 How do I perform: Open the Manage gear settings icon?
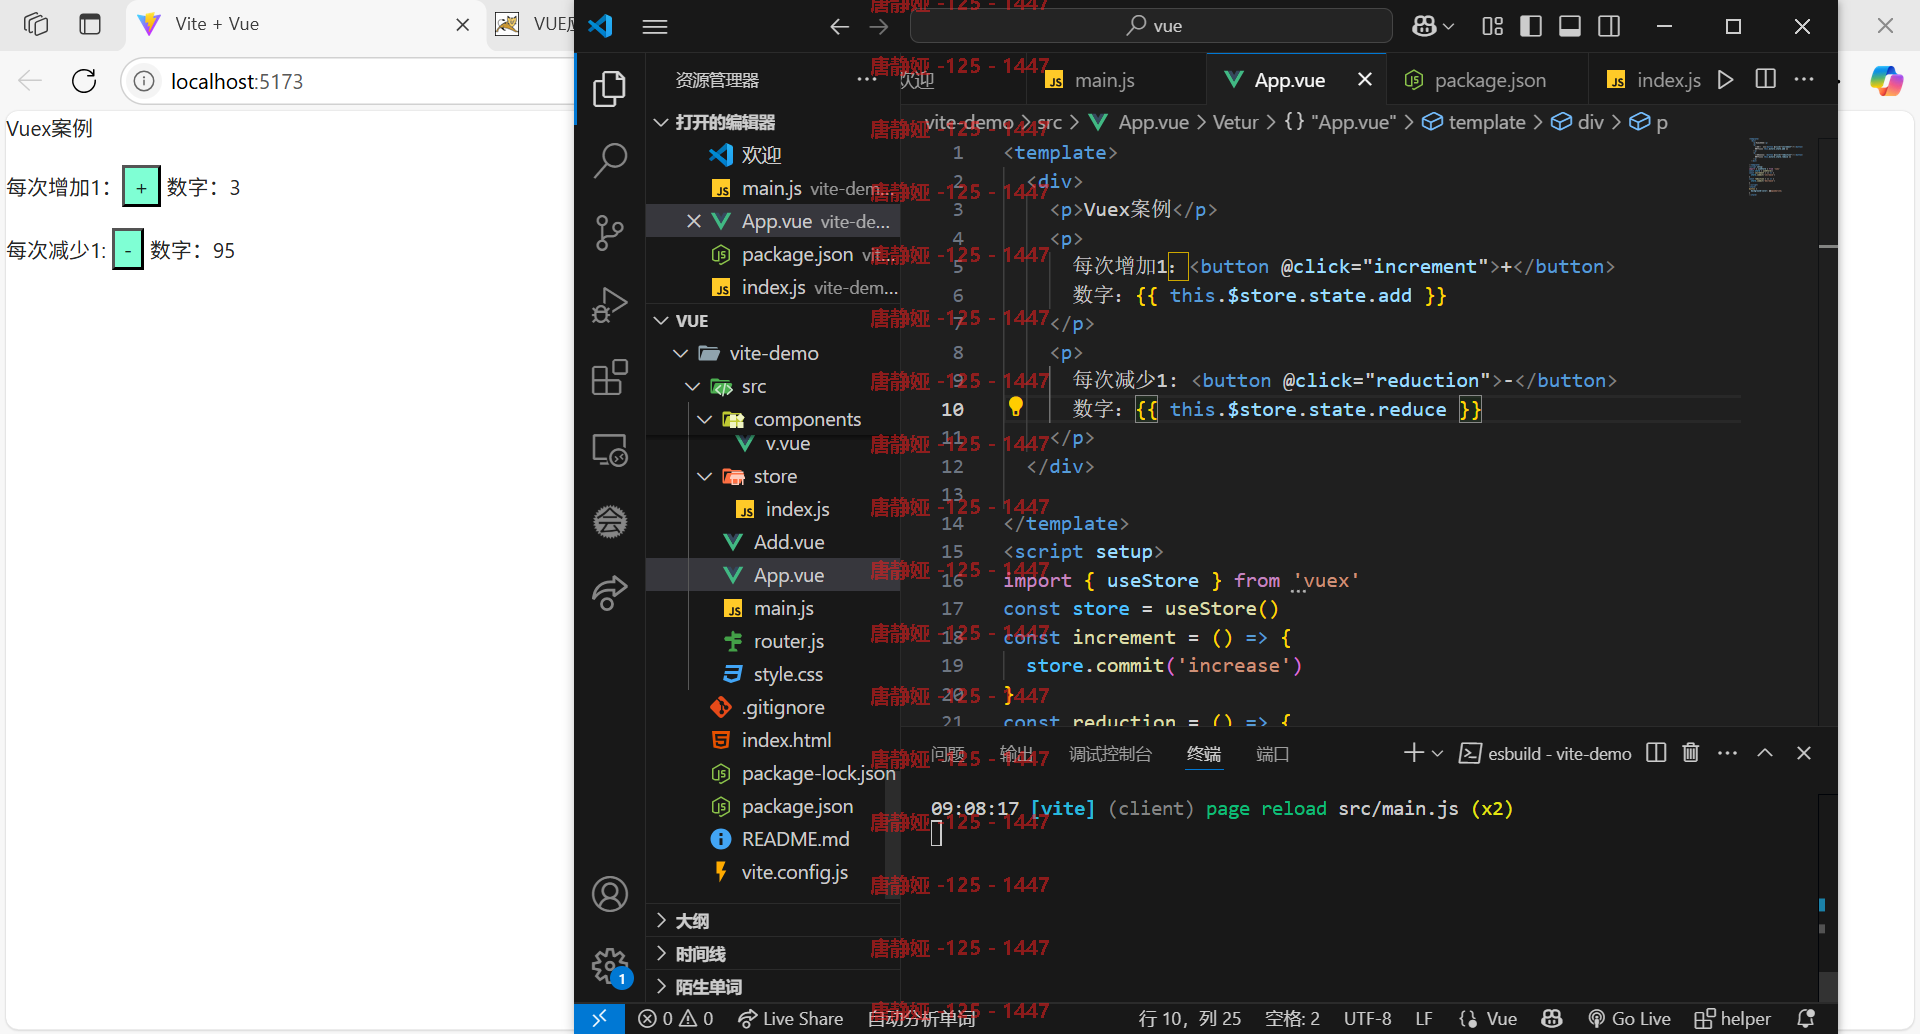(x=610, y=967)
